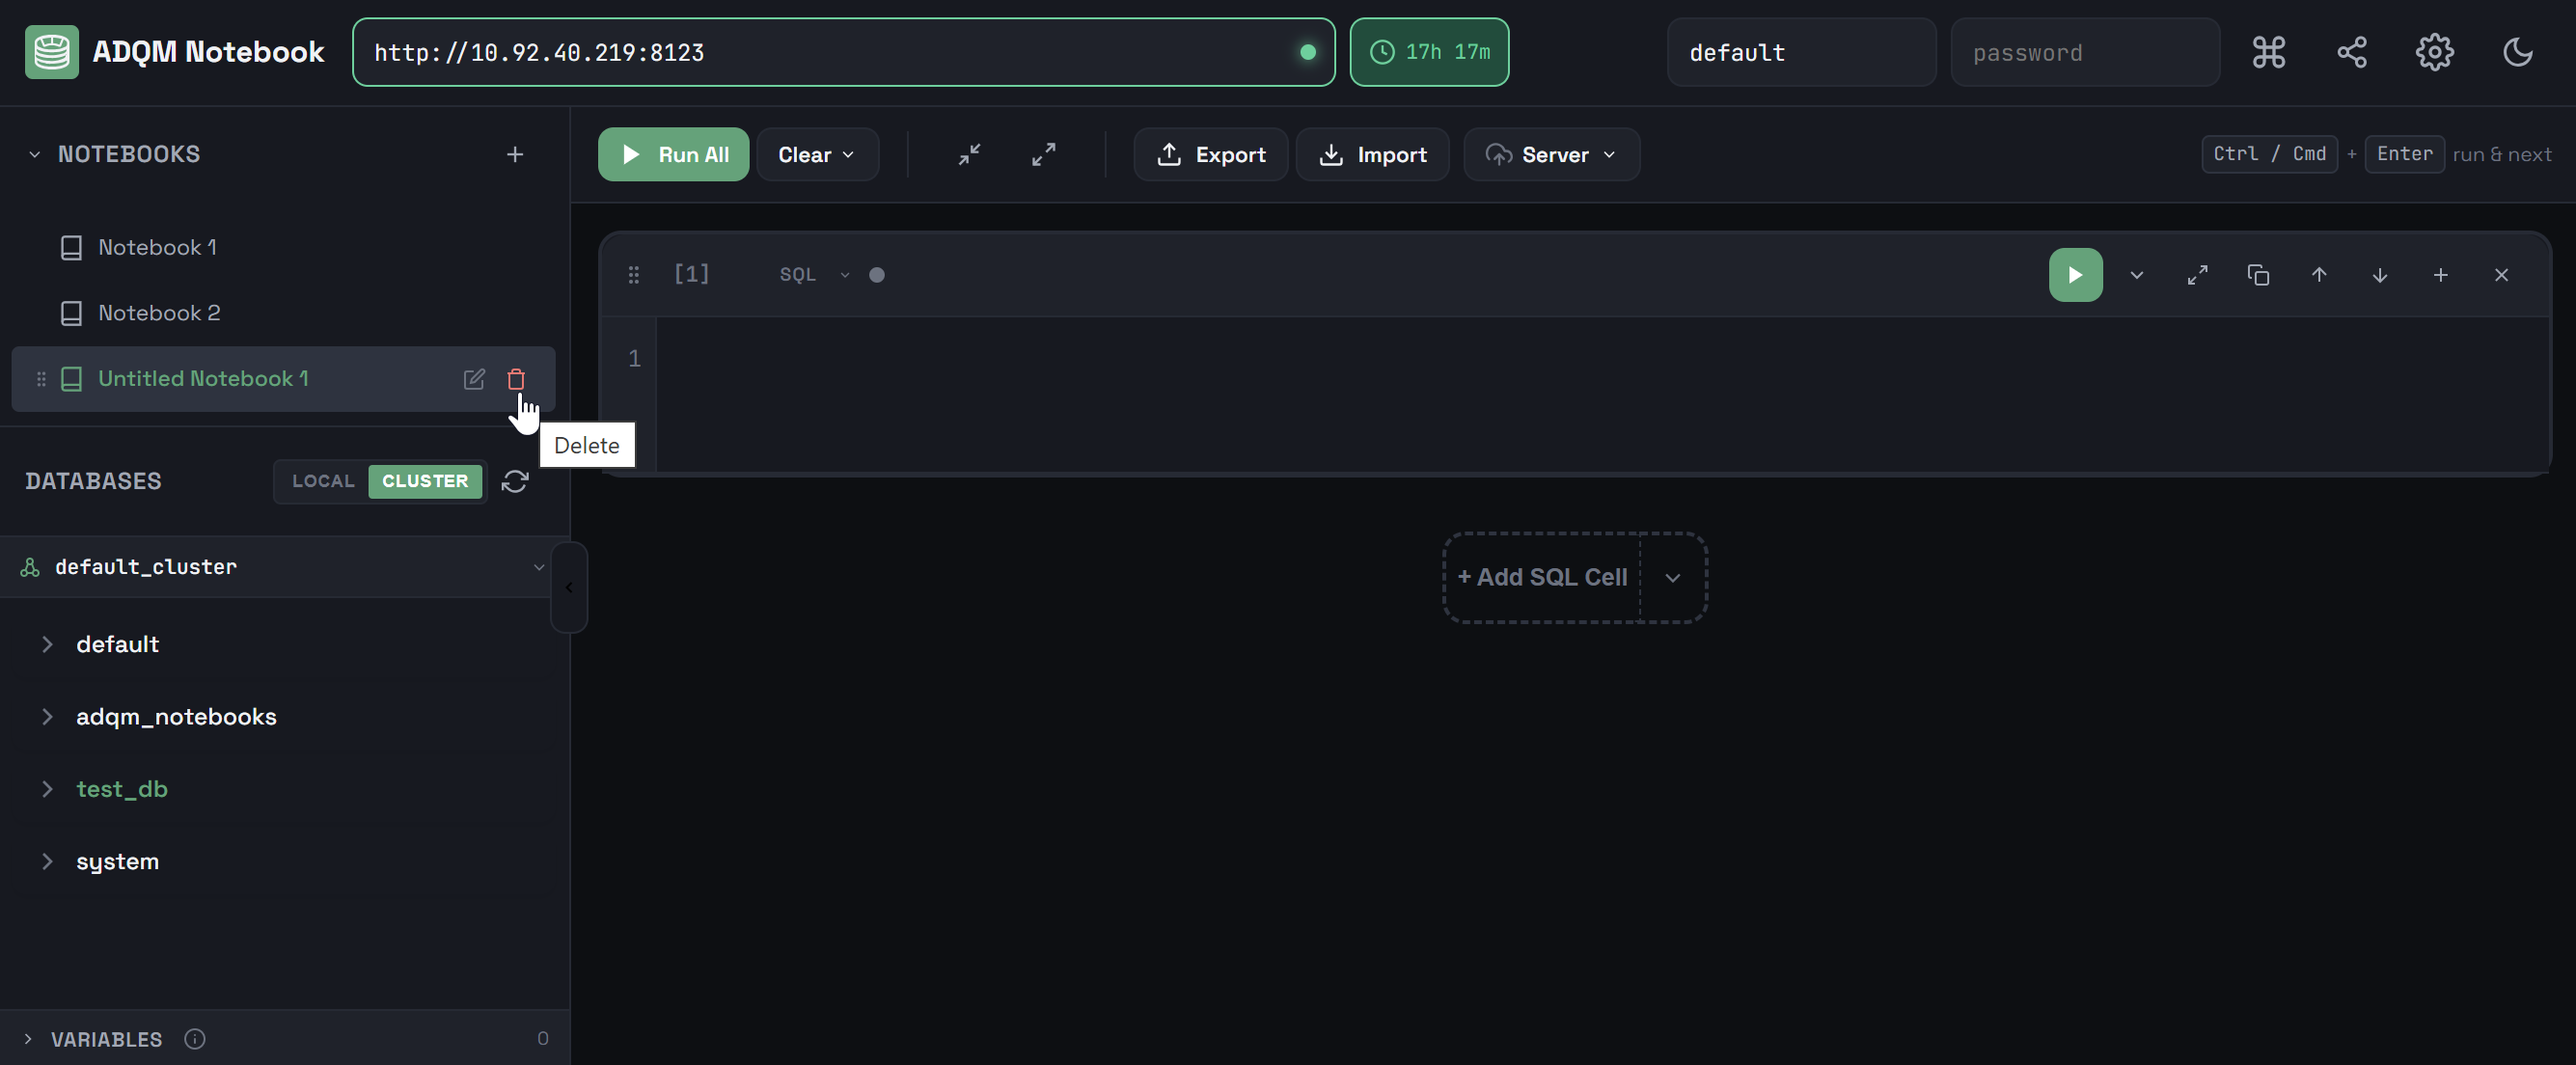Open Notebook 2 in sidebar
Screen dimensions: 2576x1065
(158, 313)
